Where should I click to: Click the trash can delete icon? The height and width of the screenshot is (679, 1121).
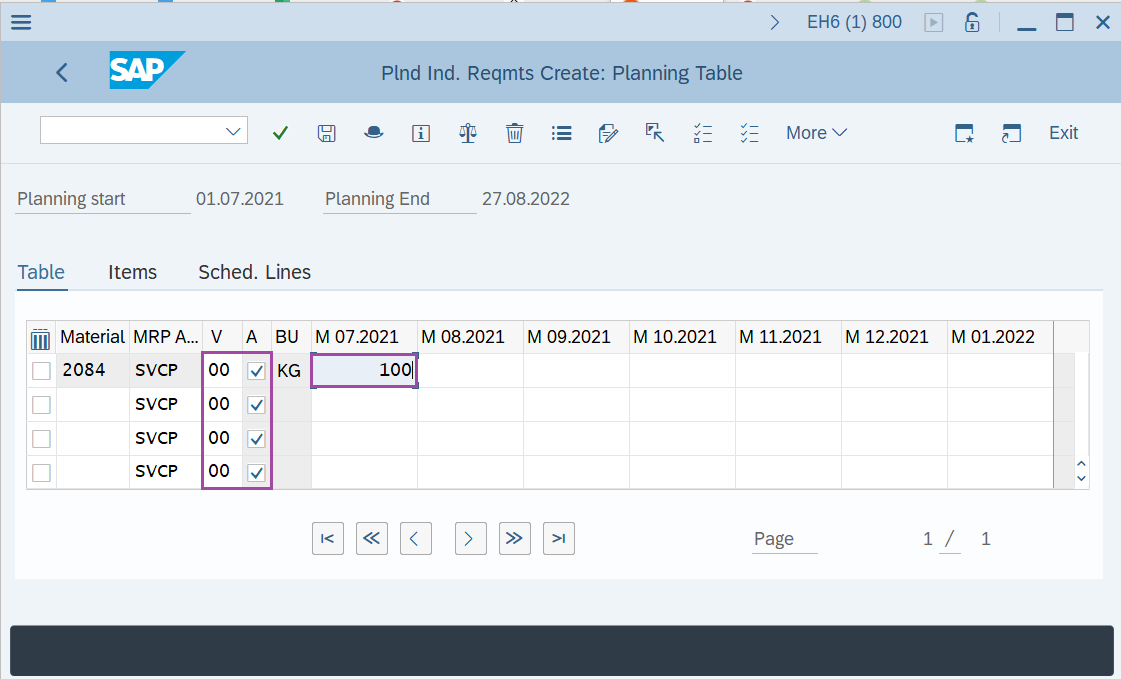[514, 133]
